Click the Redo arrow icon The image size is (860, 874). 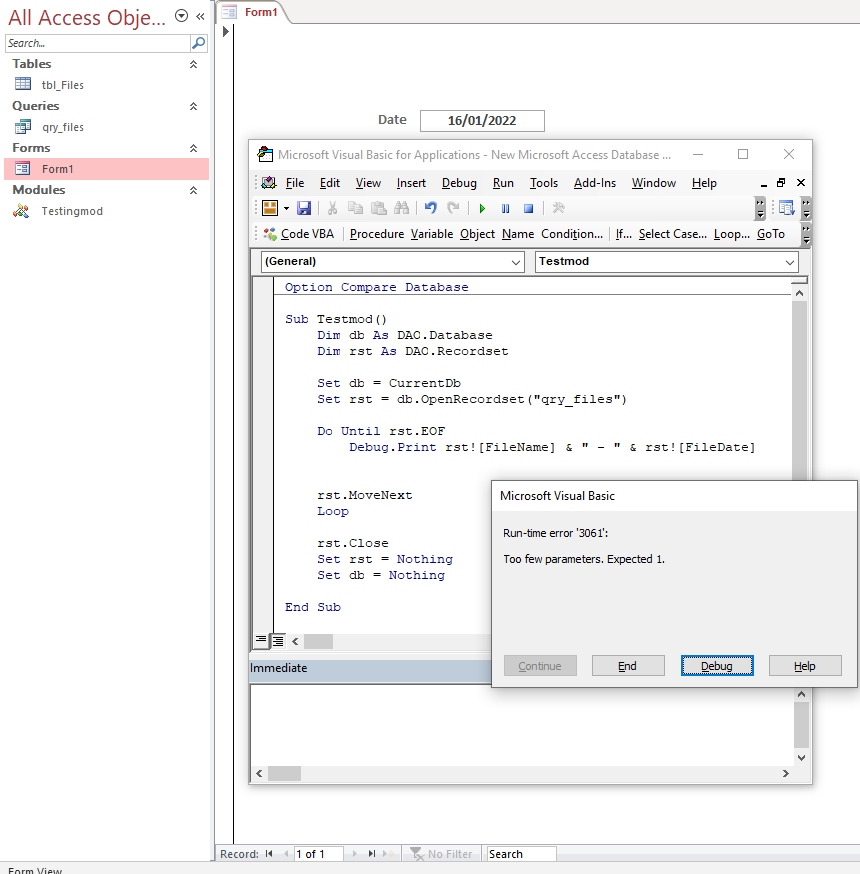[454, 208]
